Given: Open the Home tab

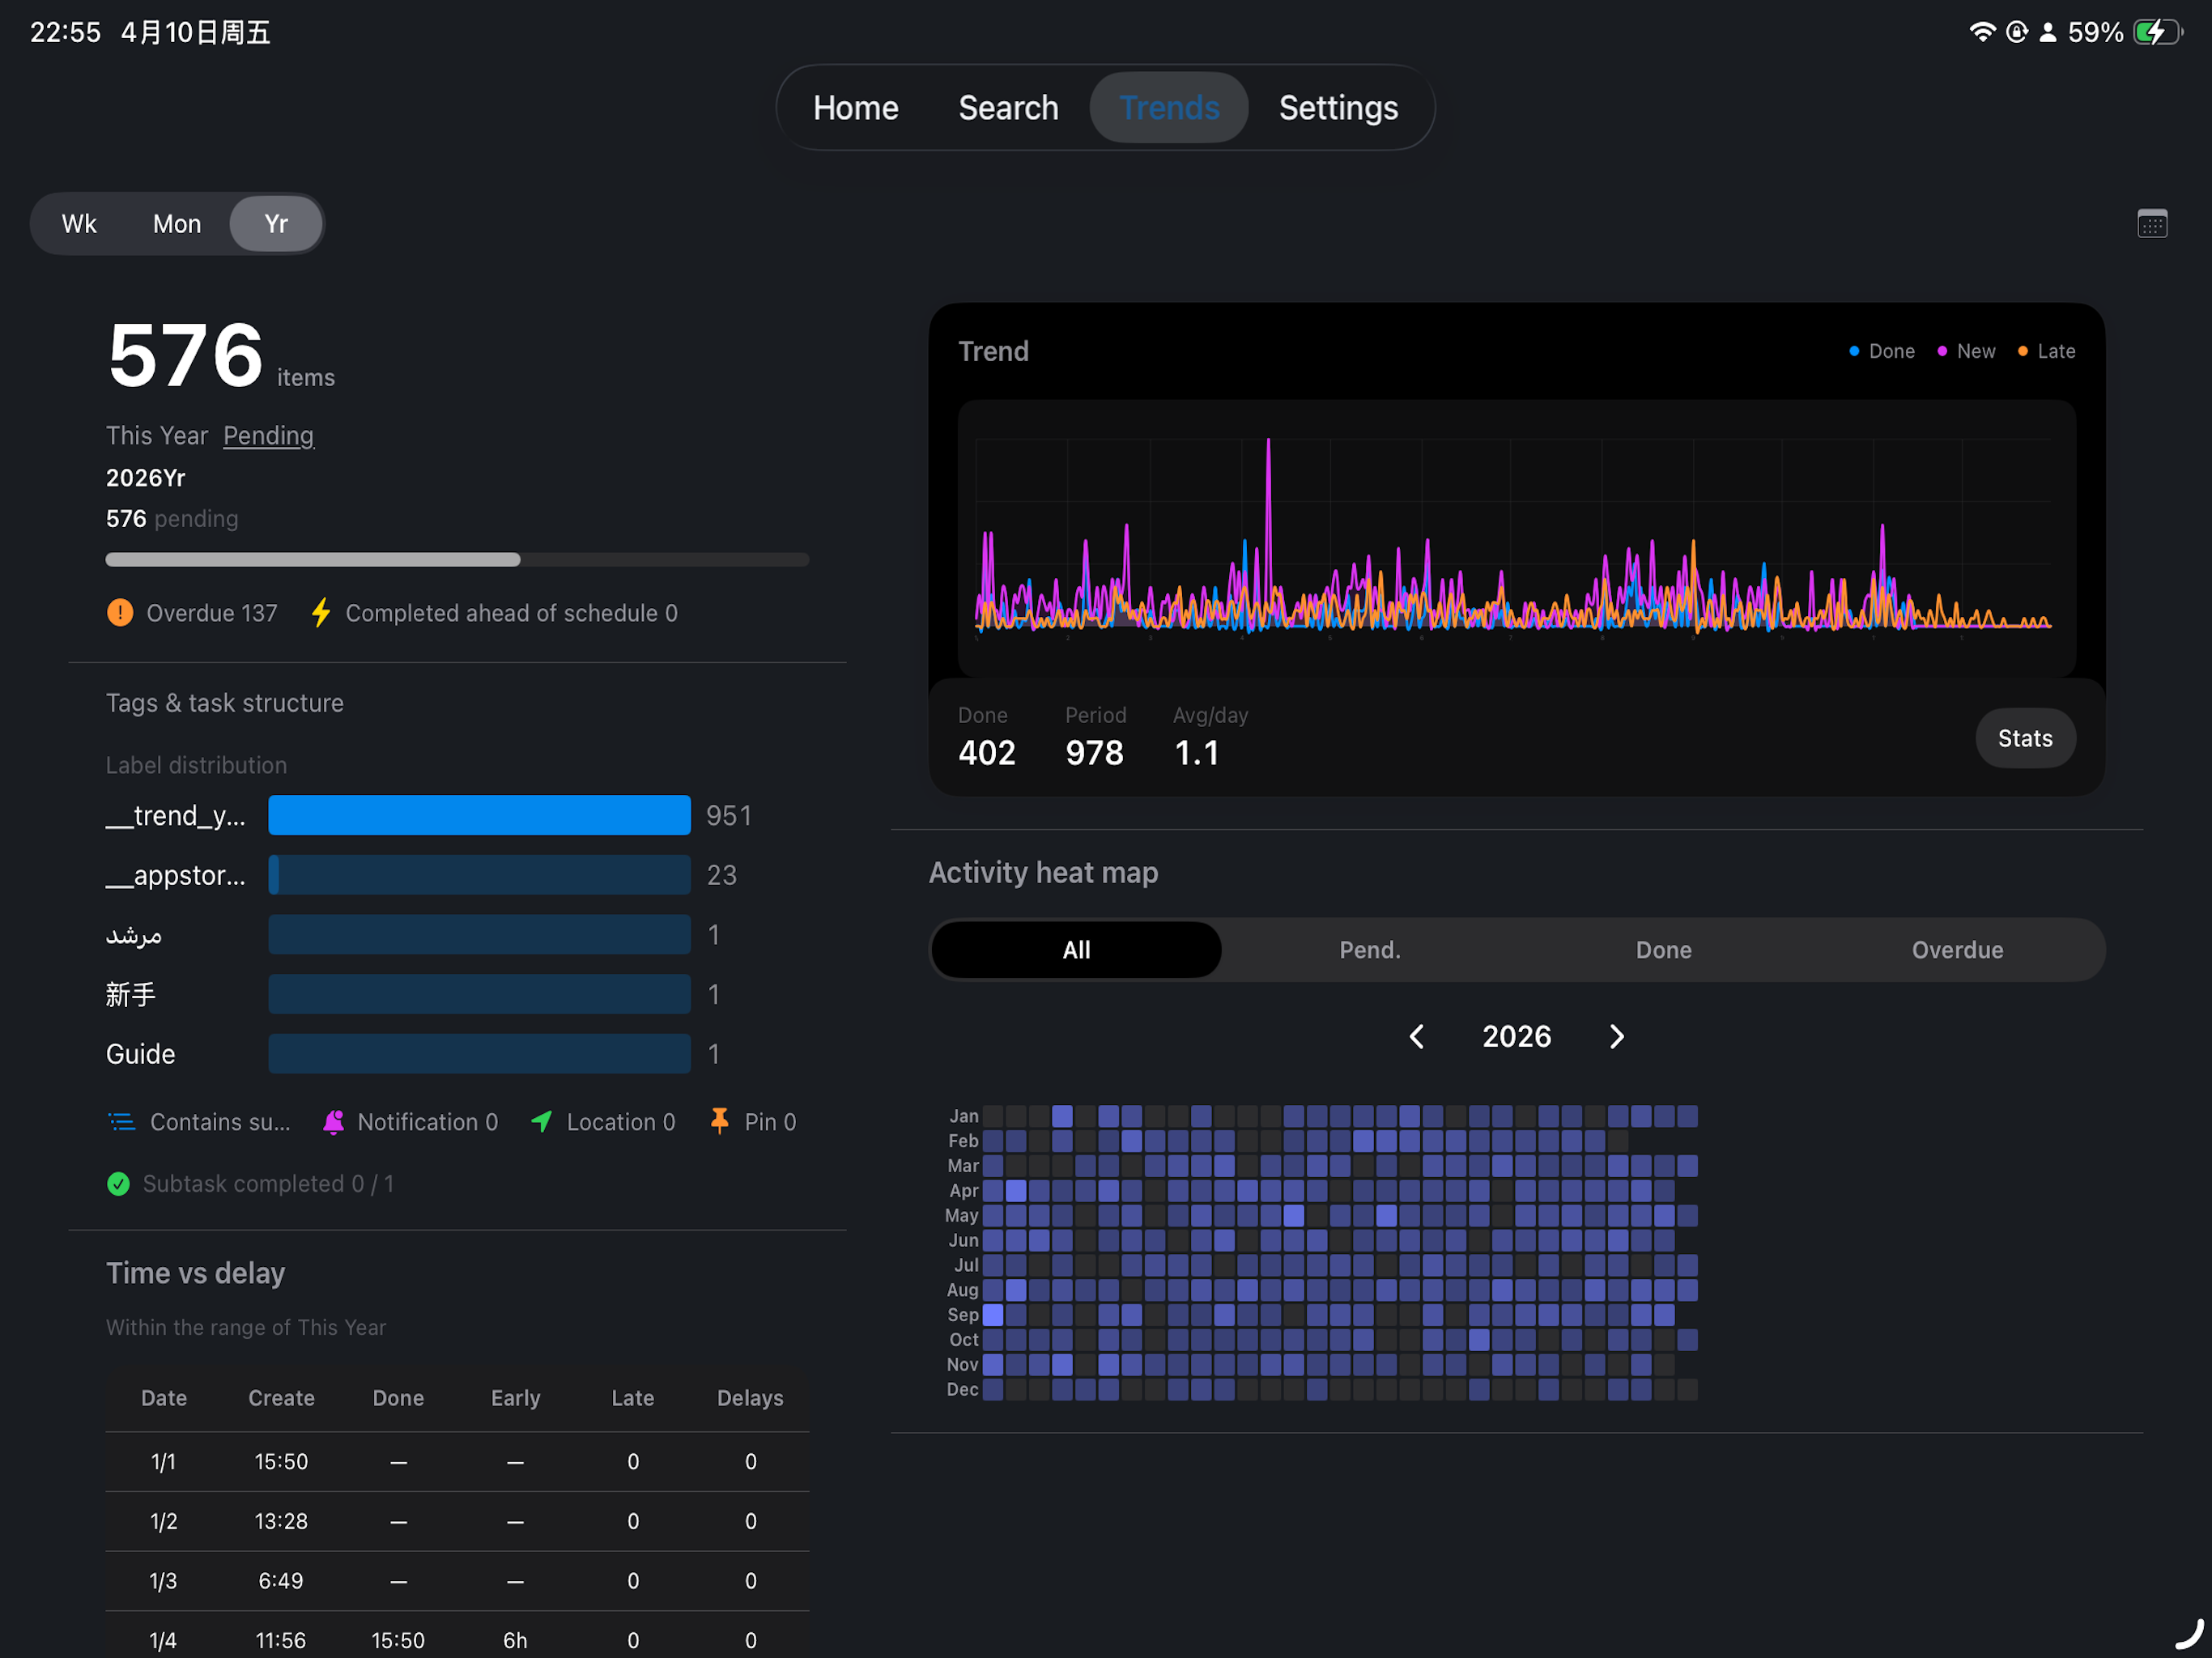Looking at the screenshot, I should point(855,108).
